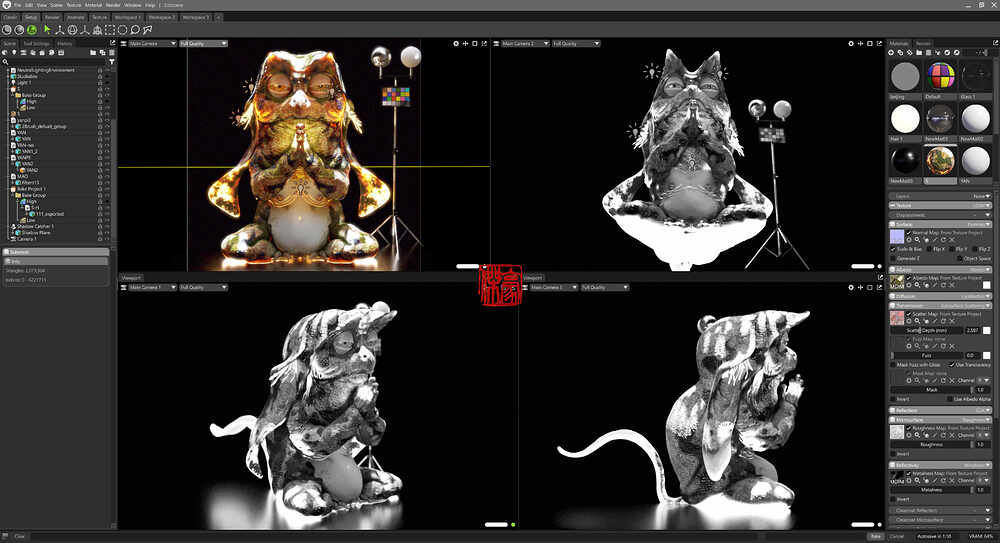Click the Cancel button in status bar
This screenshot has width=1000, height=543.
(x=897, y=537)
